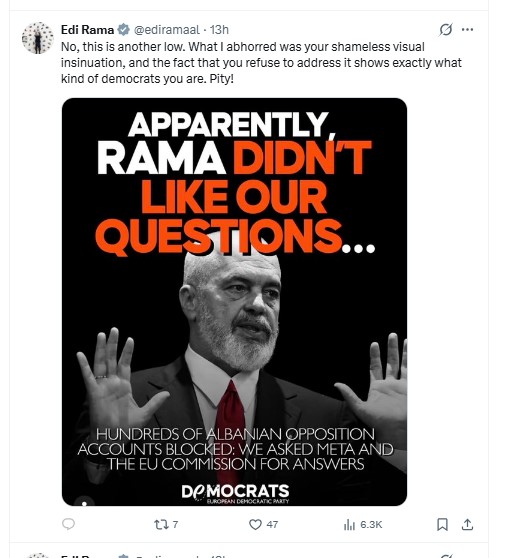Click the verified badge next to Edi Rama
This screenshot has height=558, width=507.
[x=123, y=30]
